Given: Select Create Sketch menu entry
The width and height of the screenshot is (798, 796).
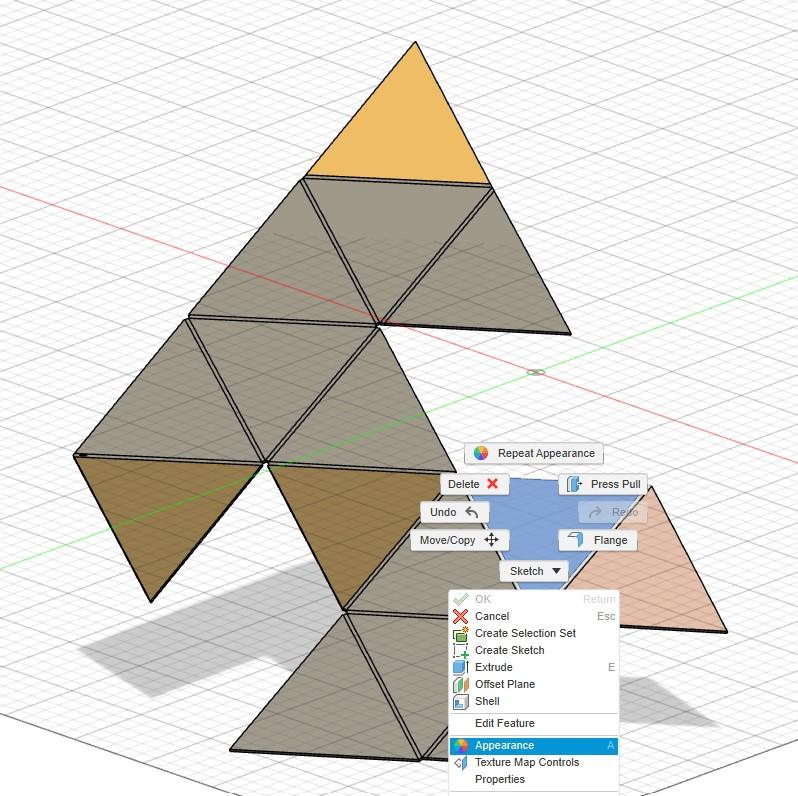Looking at the screenshot, I should click(534, 650).
